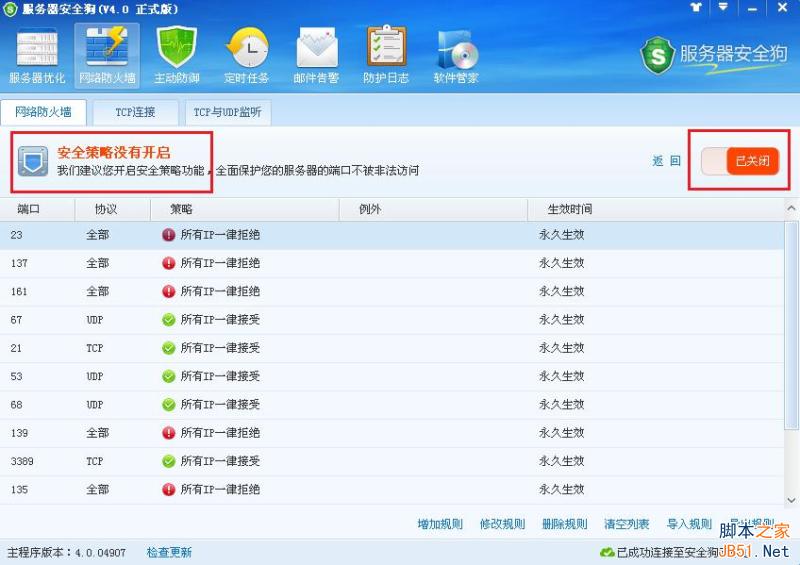Screen dimensions: 800x565
Task: Open the 防护日志 protection log icon
Action: [x=386, y=55]
